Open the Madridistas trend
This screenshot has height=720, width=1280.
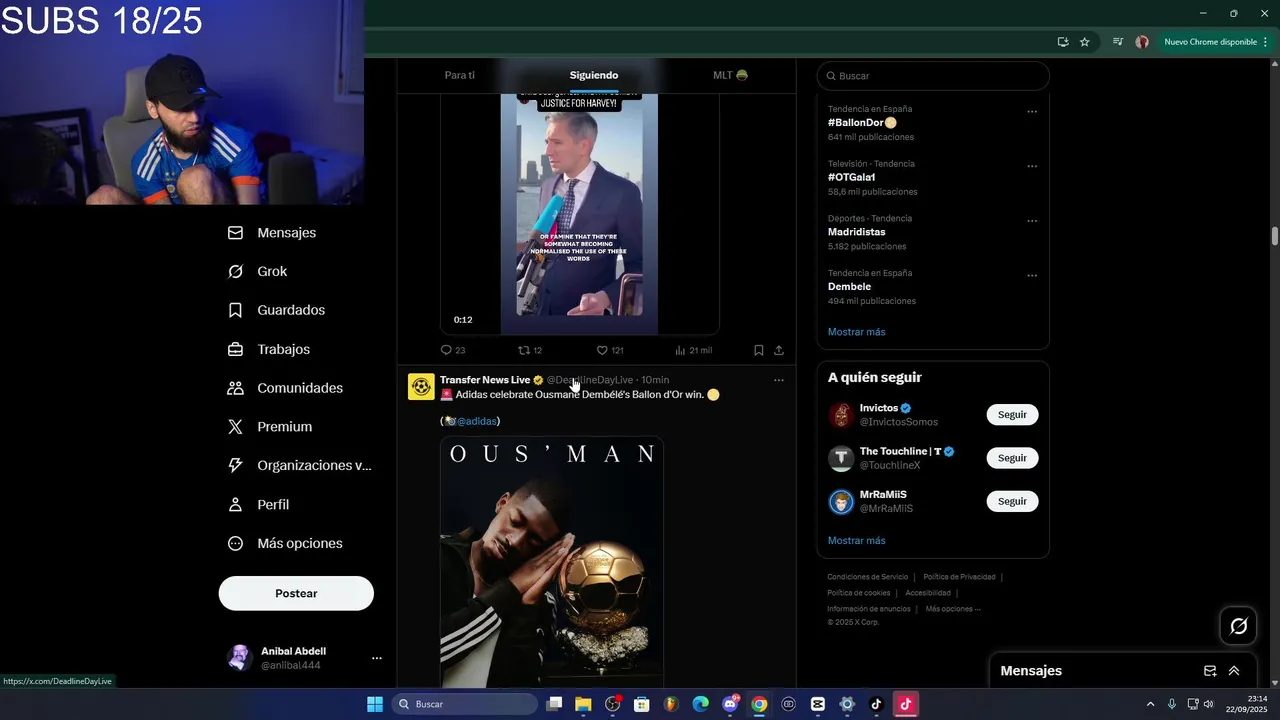856,232
